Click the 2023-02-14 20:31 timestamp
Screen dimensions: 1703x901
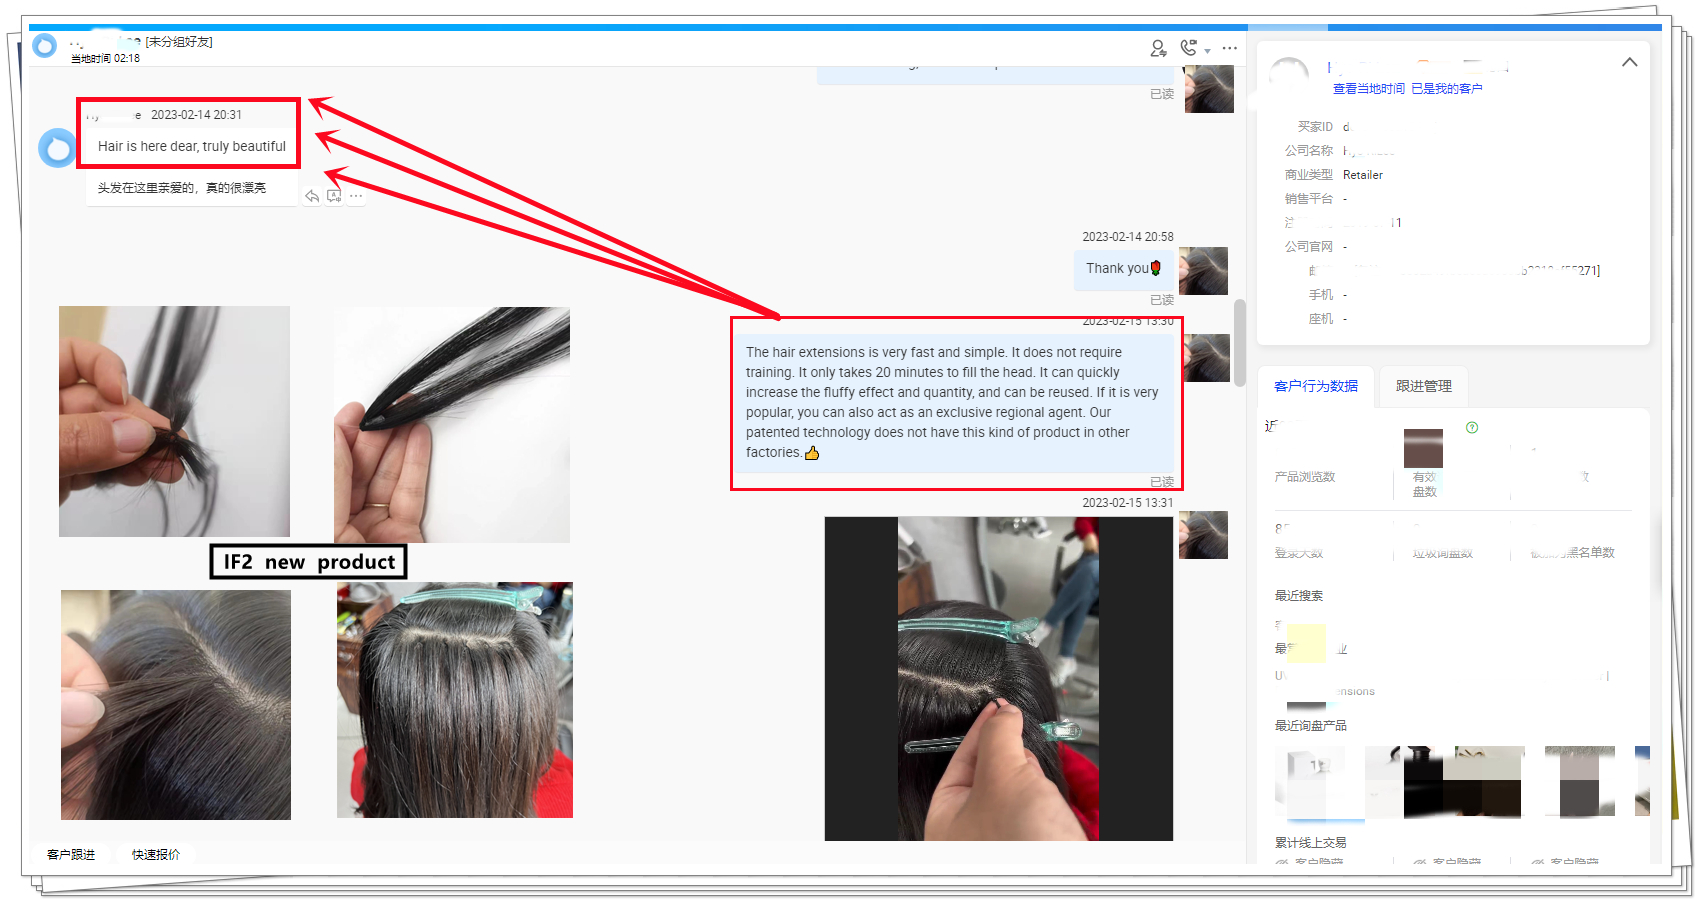[x=196, y=115]
